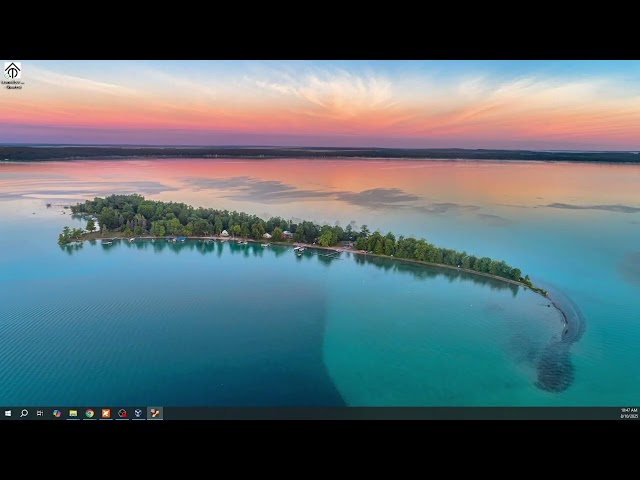Open Task View from the taskbar
This screenshot has height=480, width=640.
click(x=40, y=413)
